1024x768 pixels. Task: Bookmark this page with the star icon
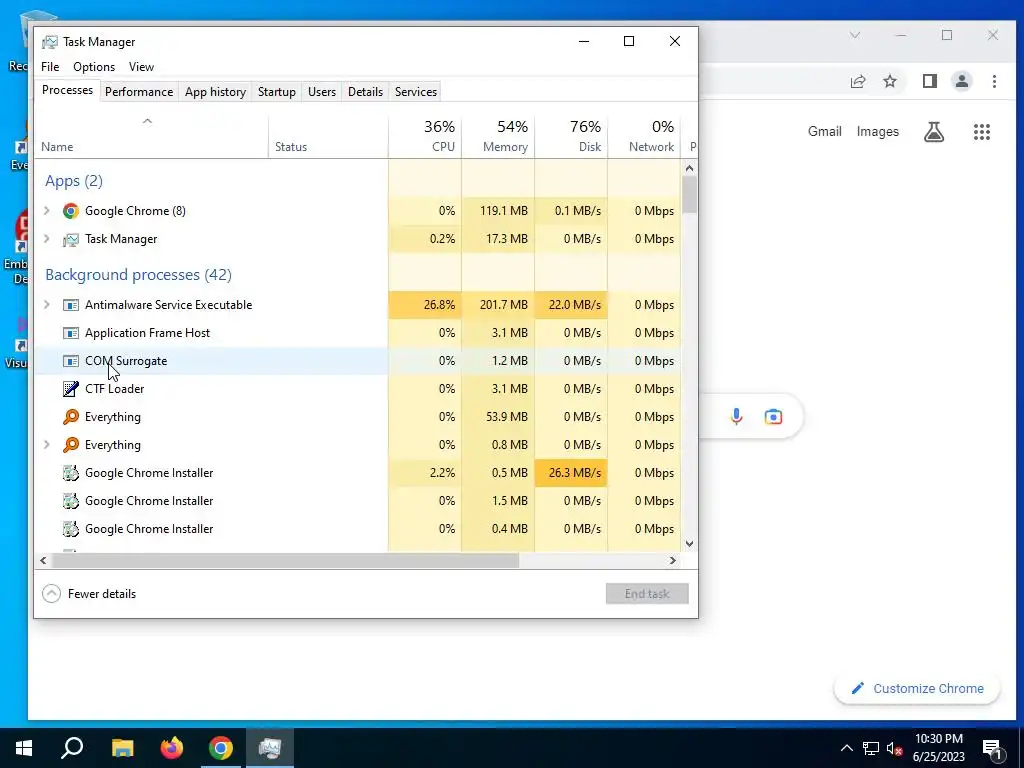point(889,81)
